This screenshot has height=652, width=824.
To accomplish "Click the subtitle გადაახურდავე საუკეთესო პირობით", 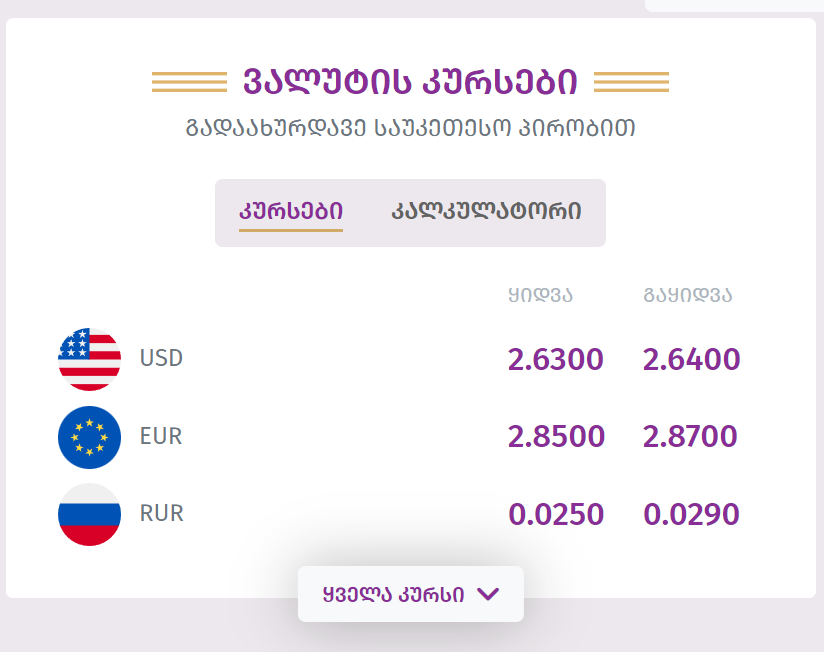I will click(410, 128).
